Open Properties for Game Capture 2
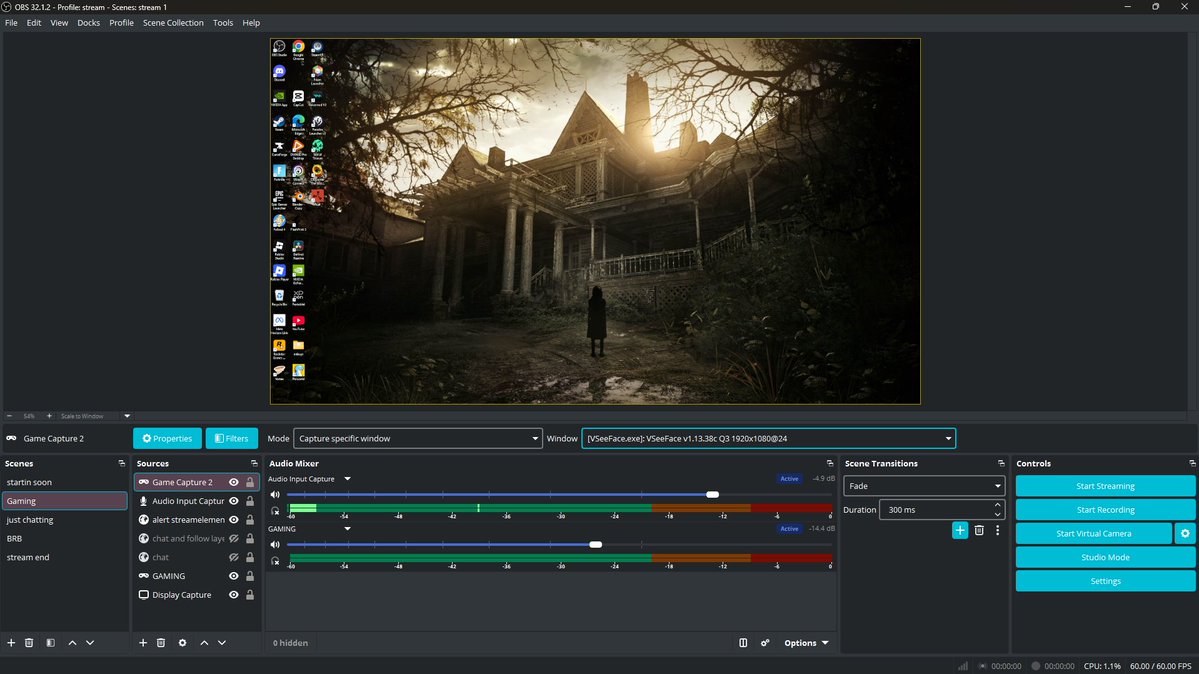Screen dimensions: 1199x674 point(167,438)
